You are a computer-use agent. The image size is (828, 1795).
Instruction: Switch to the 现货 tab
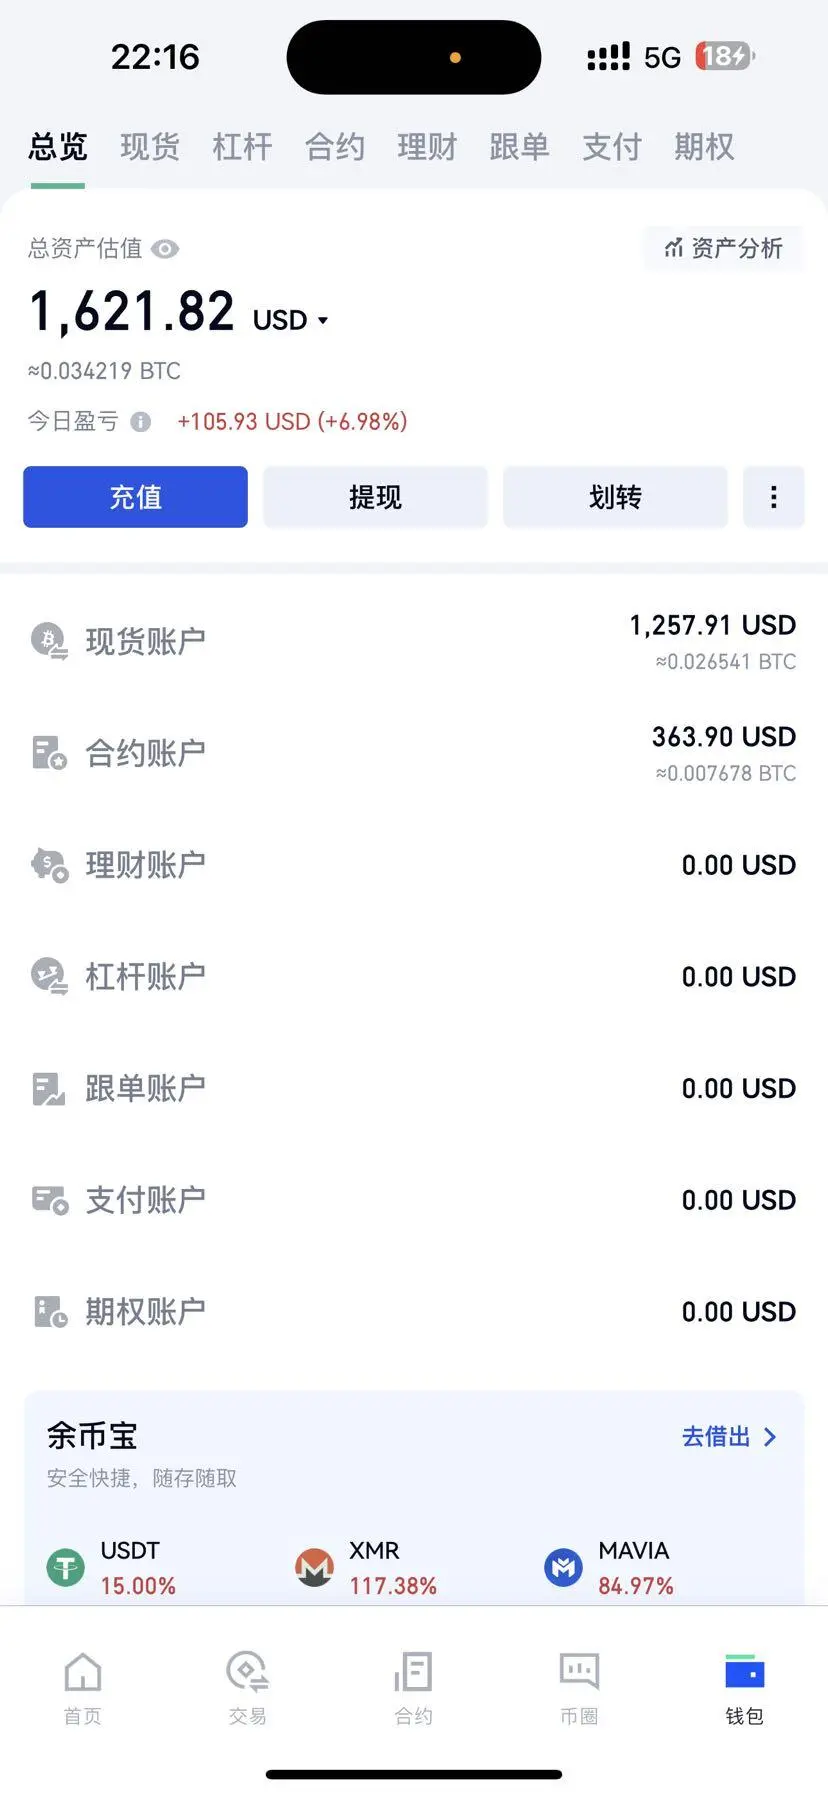150,147
